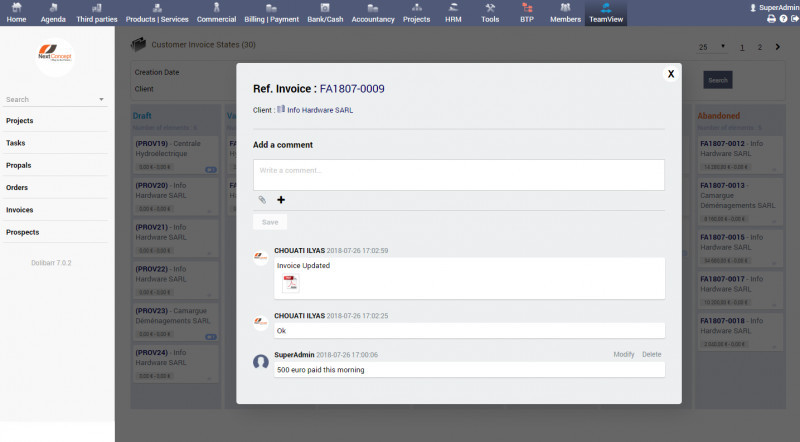Open abandoned invoice FA1807-0015 card
Viewport: 800px width, 442px height.
point(740,249)
